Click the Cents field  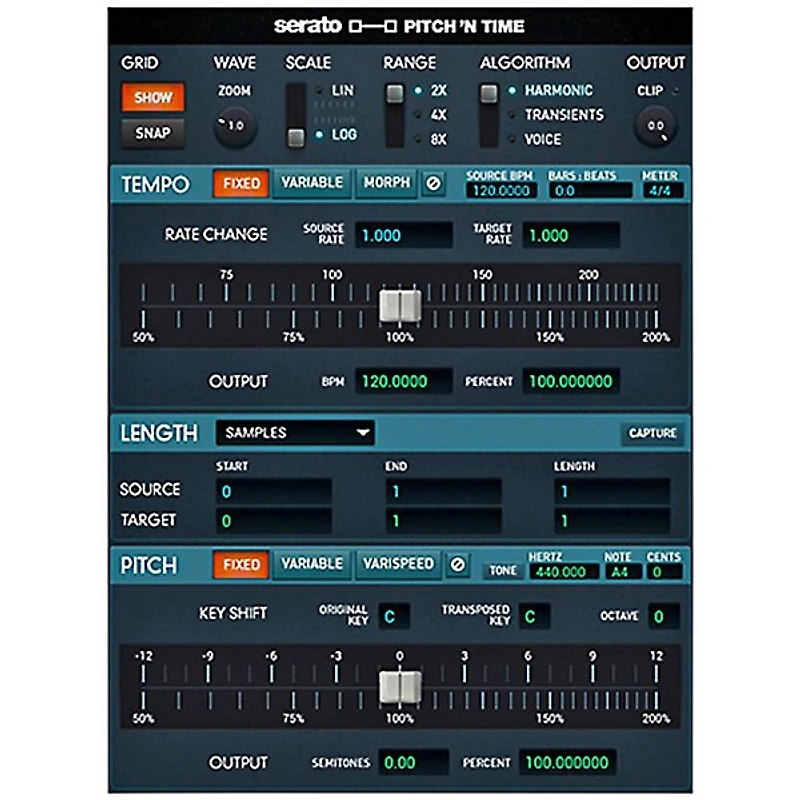coord(665,572)
